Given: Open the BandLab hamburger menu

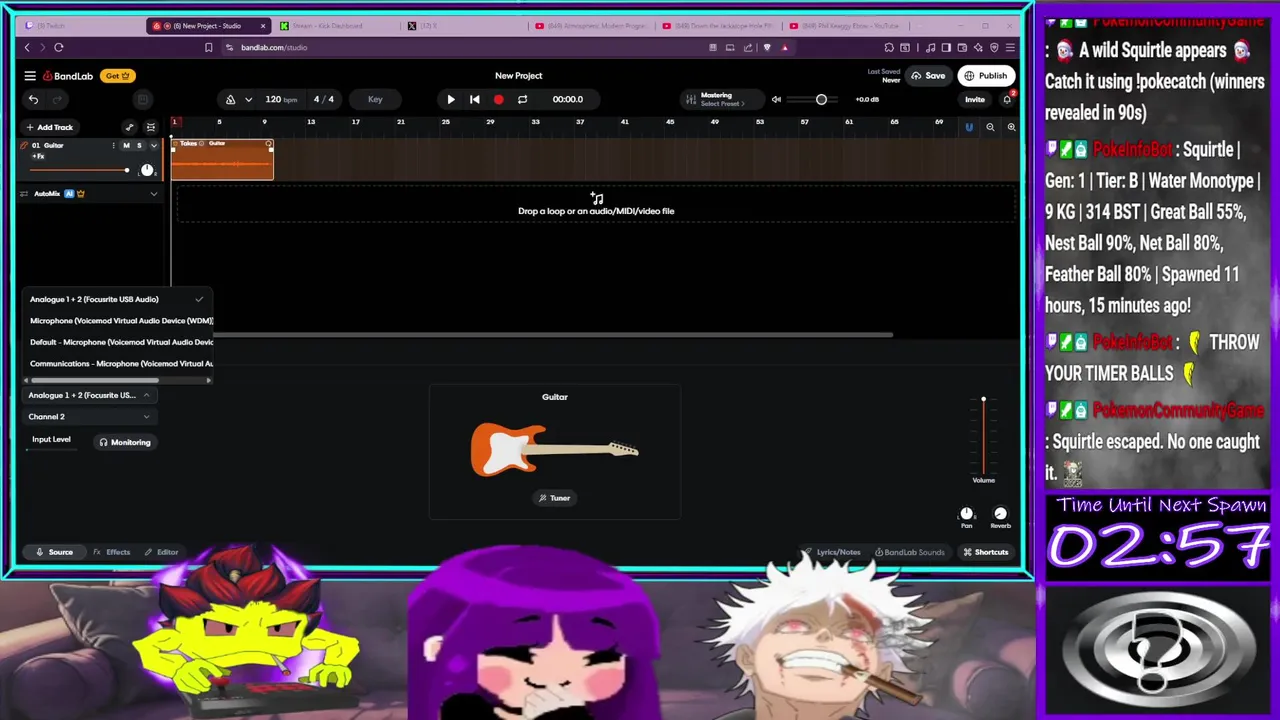Looking at the screenshot, I should tap(30, 76).
